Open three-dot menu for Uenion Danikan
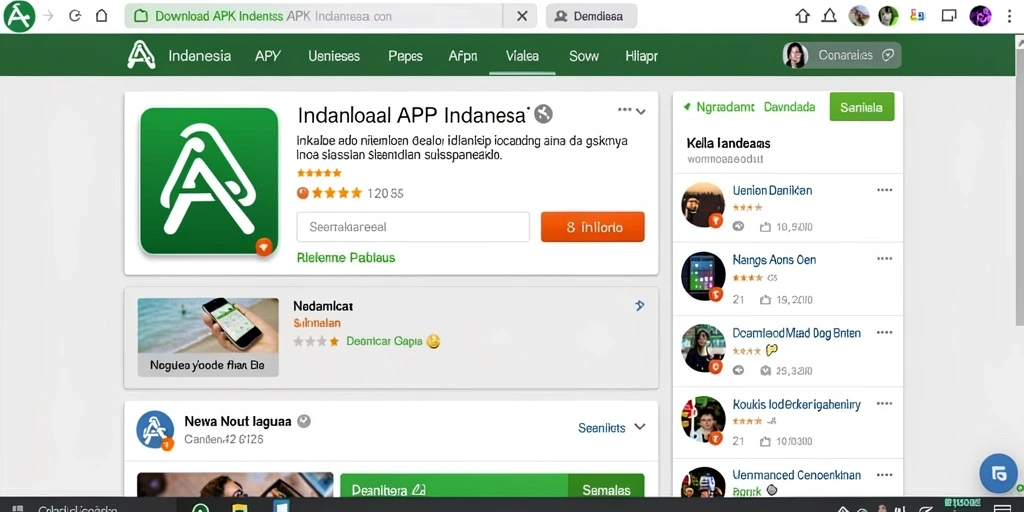The height and width of the screenshot is (512, 1024). click(x=884, y=190)
